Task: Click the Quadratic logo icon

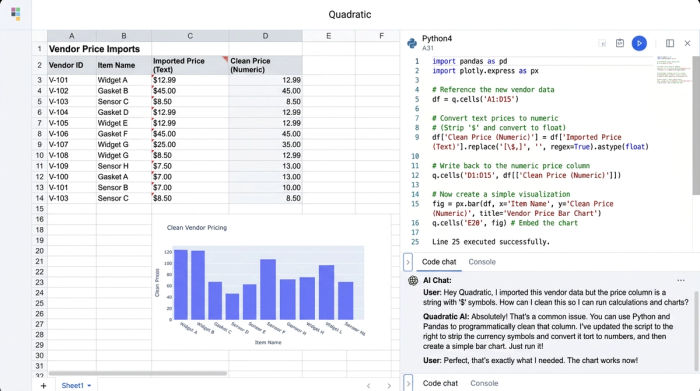Action: point(16,14)
